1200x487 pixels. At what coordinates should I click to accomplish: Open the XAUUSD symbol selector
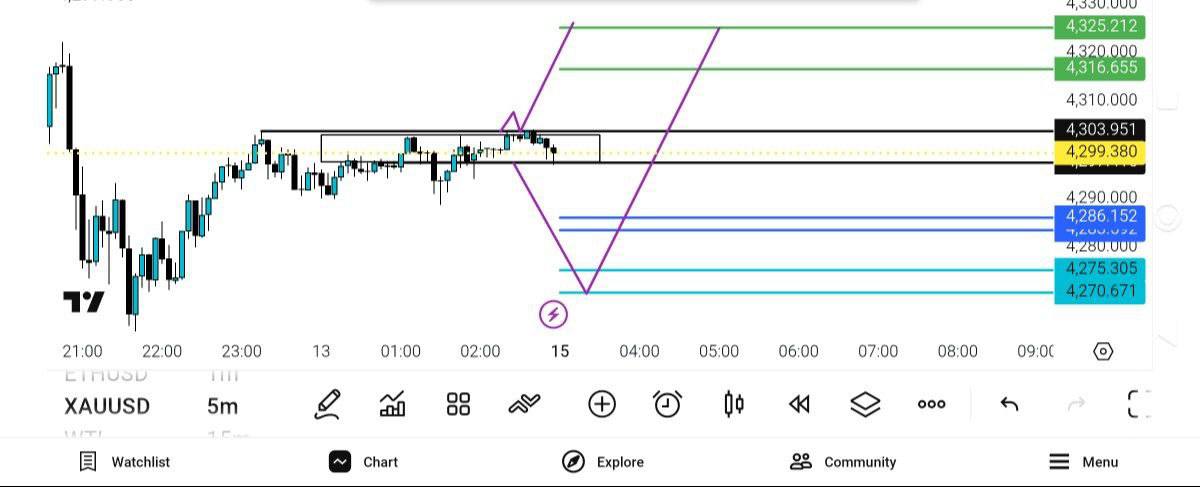(107, 406)
